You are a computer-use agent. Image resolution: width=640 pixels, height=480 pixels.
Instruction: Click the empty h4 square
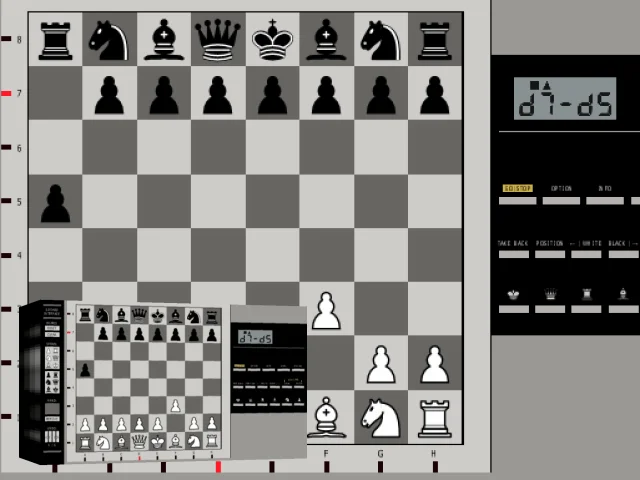pyautogui.click(x=435, y=255)
